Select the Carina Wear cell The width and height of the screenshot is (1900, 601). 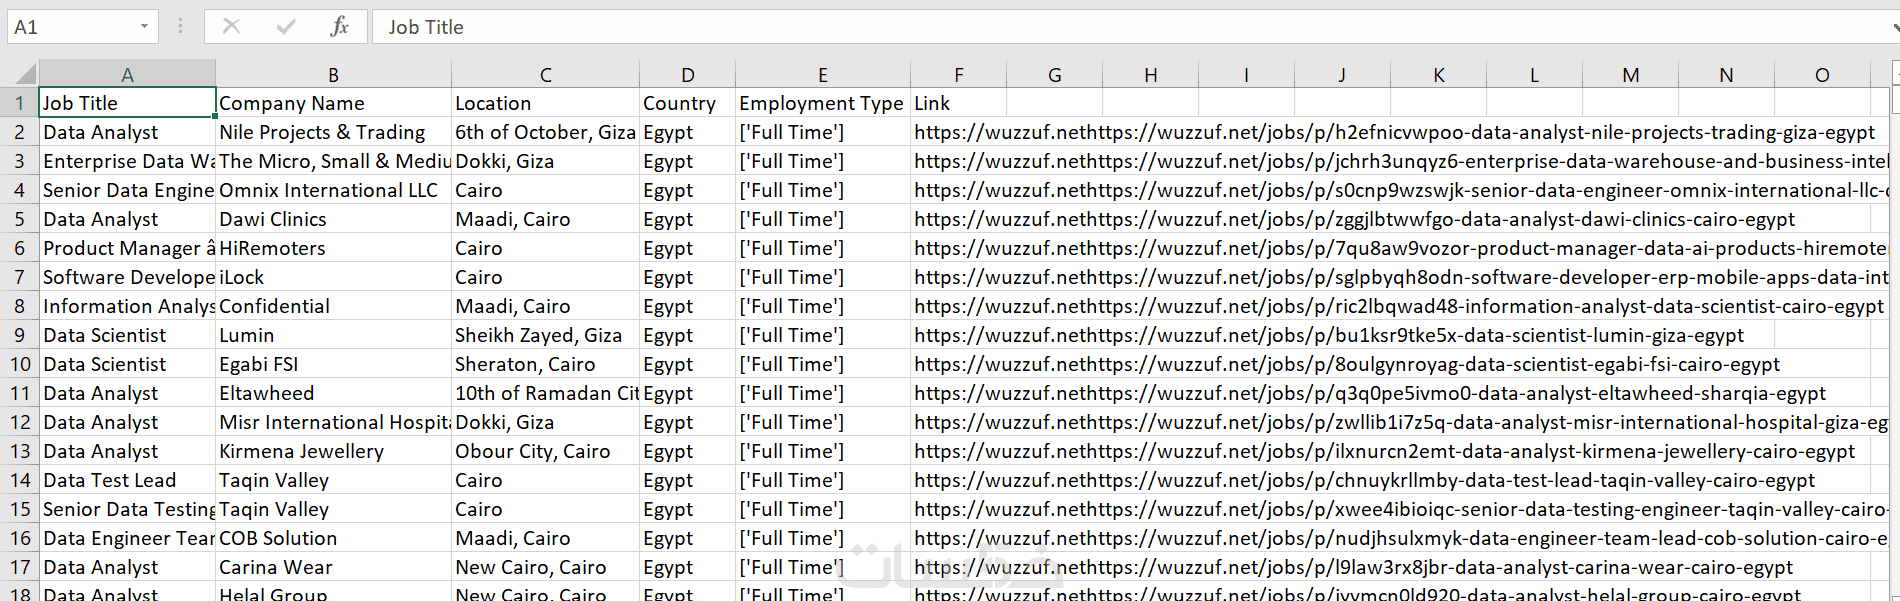(333, 567)
